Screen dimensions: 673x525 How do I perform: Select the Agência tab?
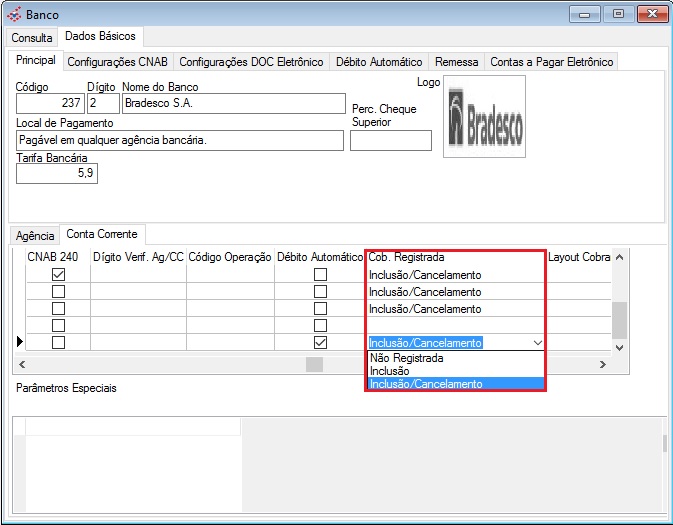(x=35, y=236)
